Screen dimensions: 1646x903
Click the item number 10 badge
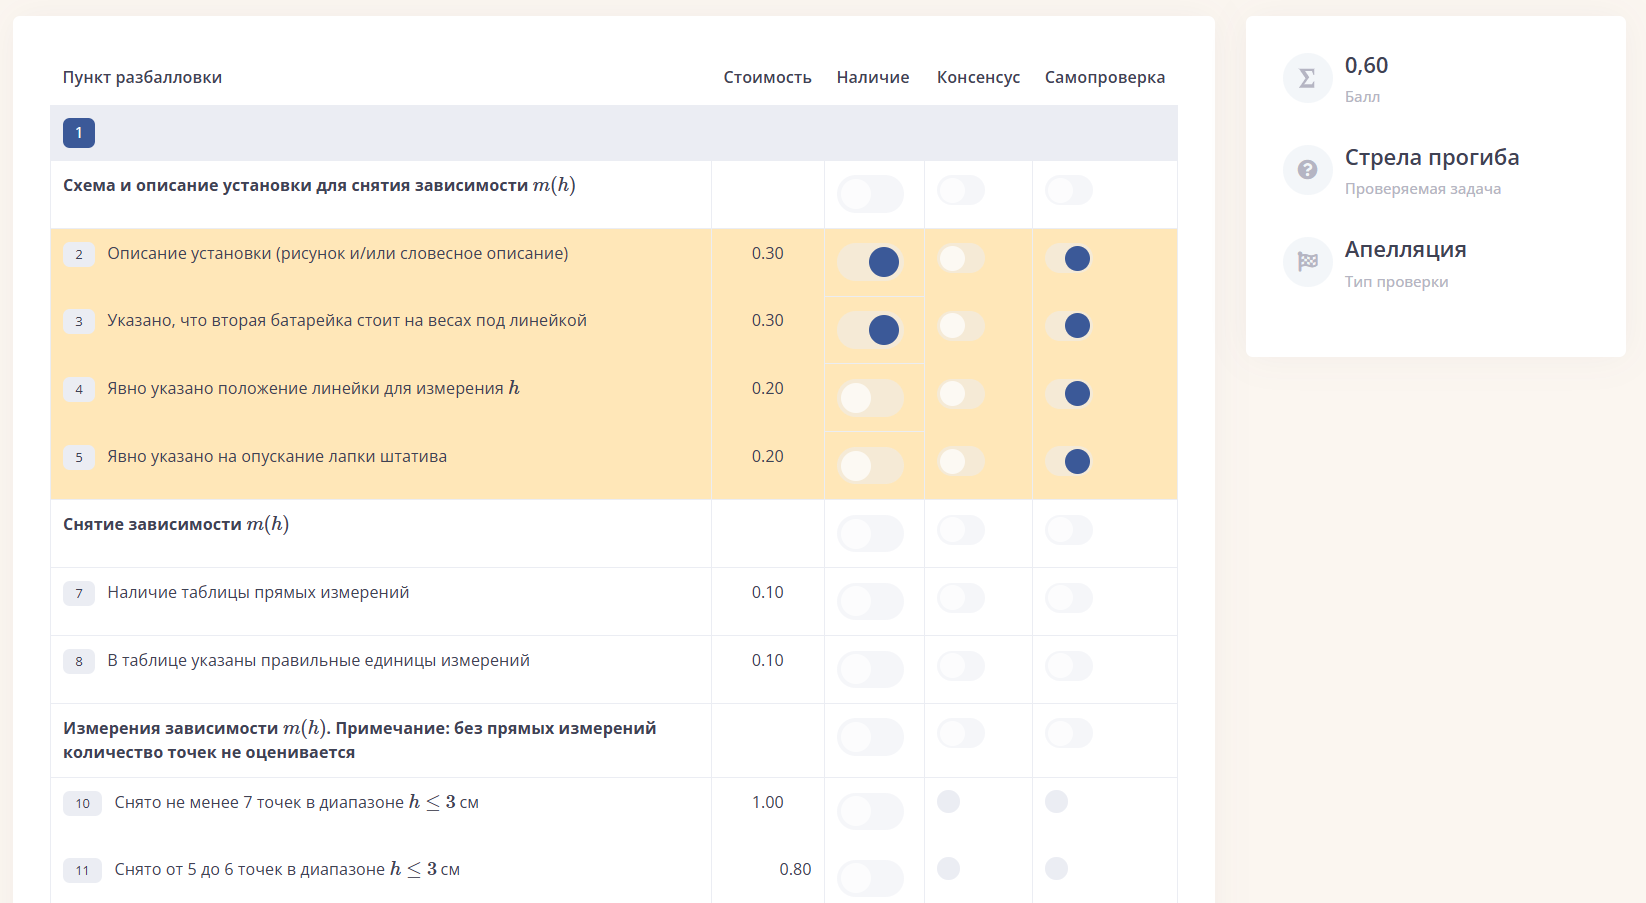(x=82, y=803)
